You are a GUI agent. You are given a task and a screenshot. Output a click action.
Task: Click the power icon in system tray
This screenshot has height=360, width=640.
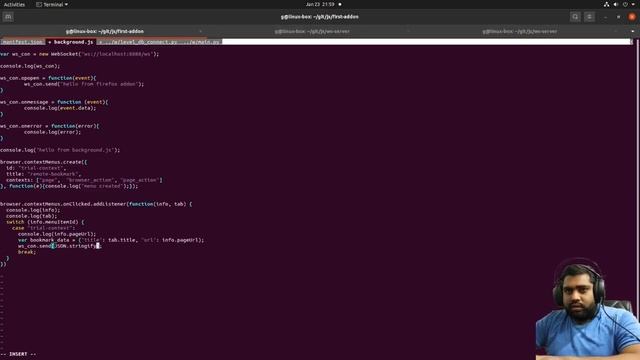[x=625, y=4]
